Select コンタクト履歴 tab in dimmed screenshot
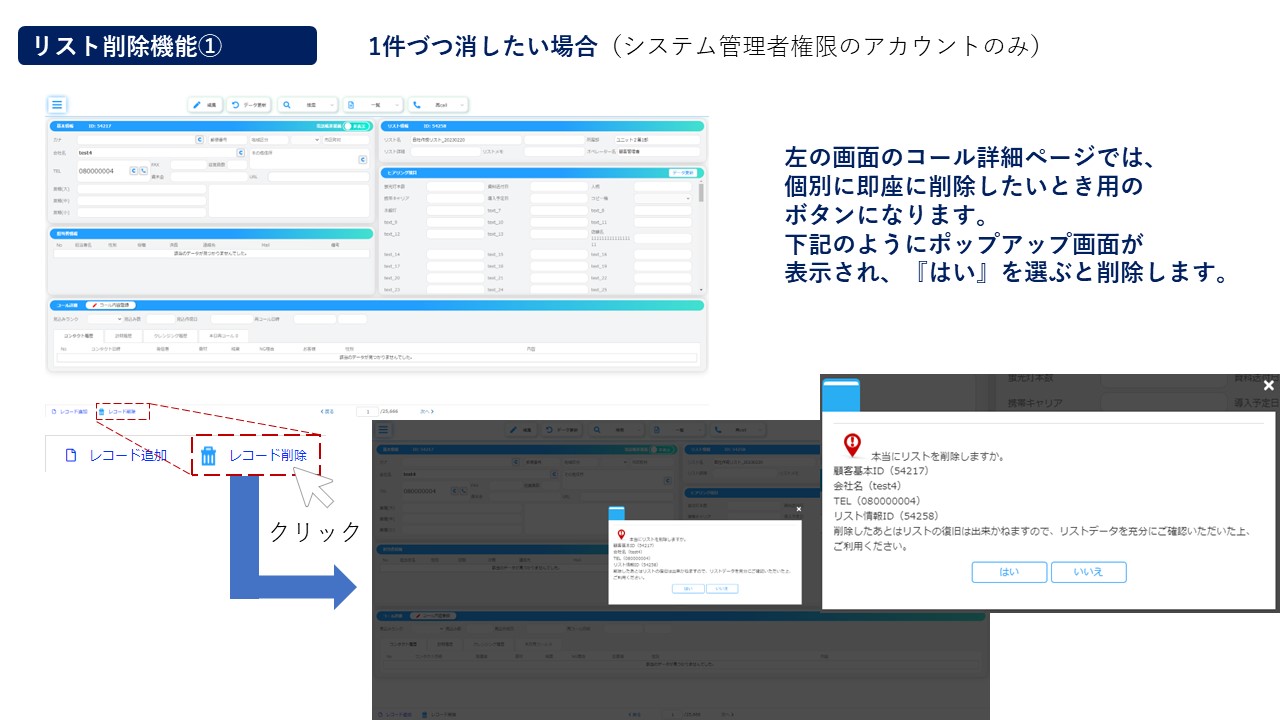1280x720 pixels. (403, 644)
